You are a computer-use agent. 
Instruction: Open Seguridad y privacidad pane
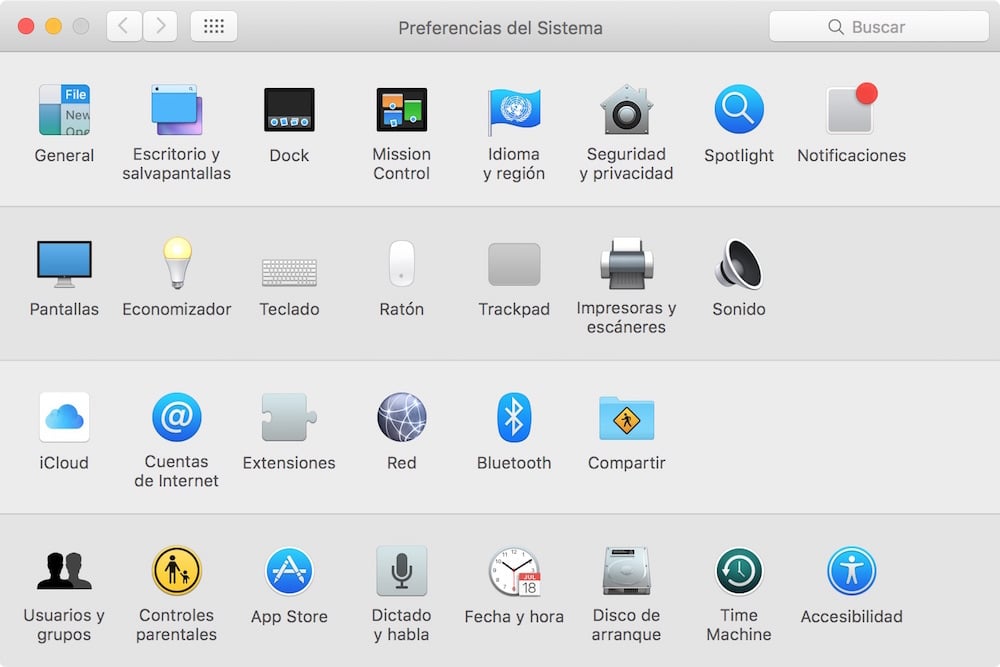[626, 110]
